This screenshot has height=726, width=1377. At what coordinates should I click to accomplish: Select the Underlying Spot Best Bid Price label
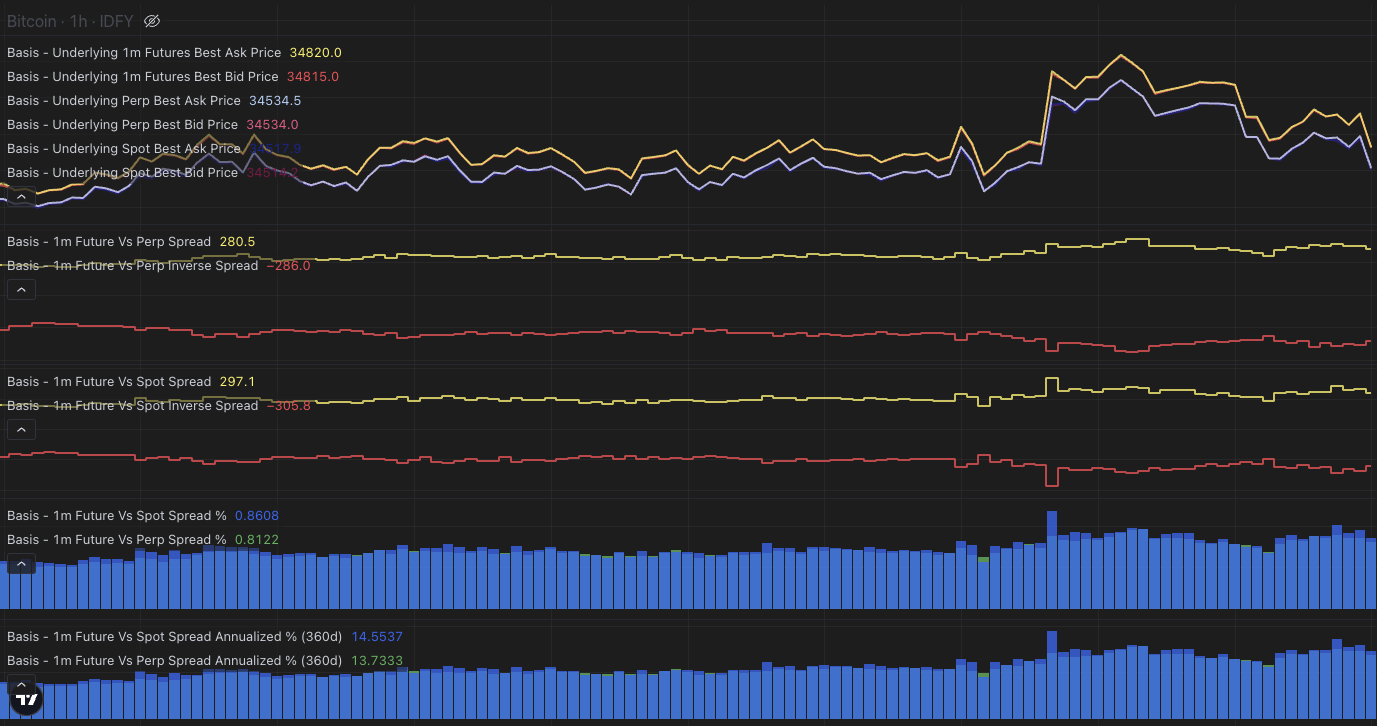[122, 172]
